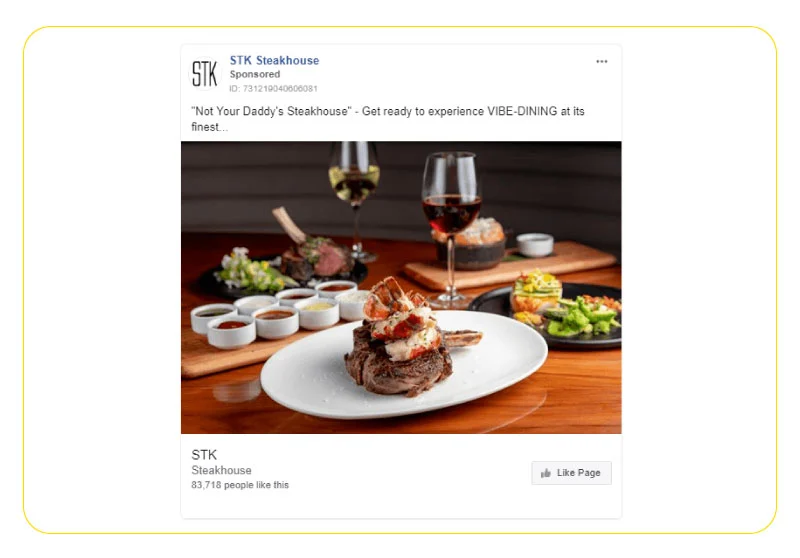Click the row of sauce ramekins
The image size is (800, 558).
278,315
